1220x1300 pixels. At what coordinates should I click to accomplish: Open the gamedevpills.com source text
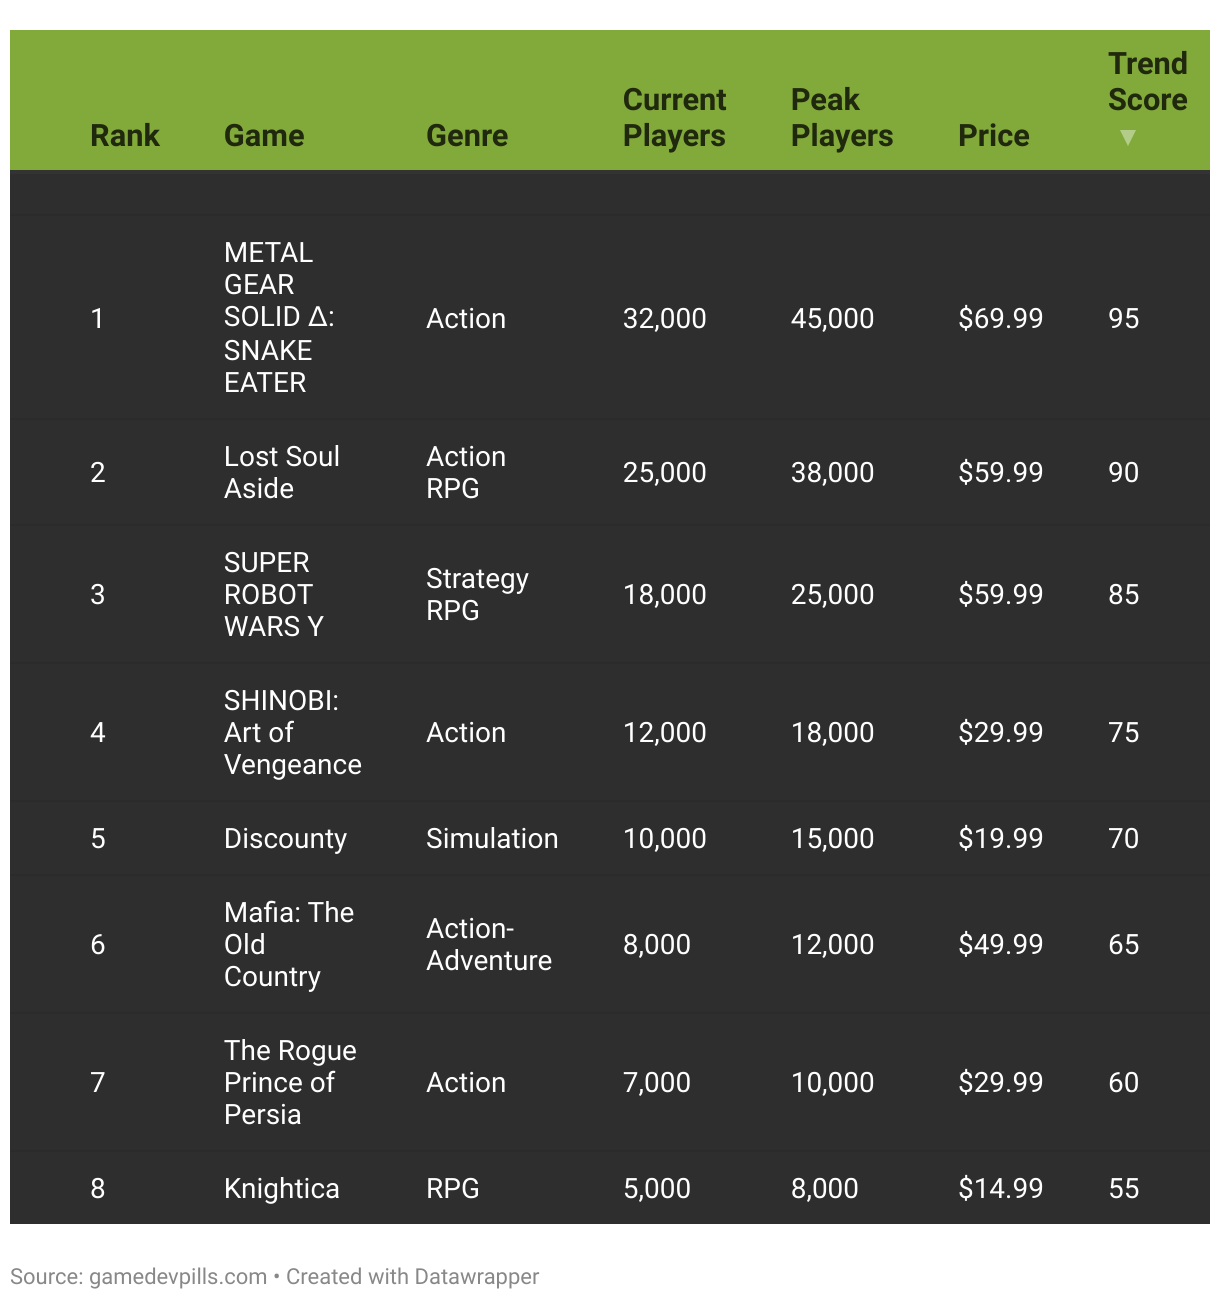coord(178,1277)
